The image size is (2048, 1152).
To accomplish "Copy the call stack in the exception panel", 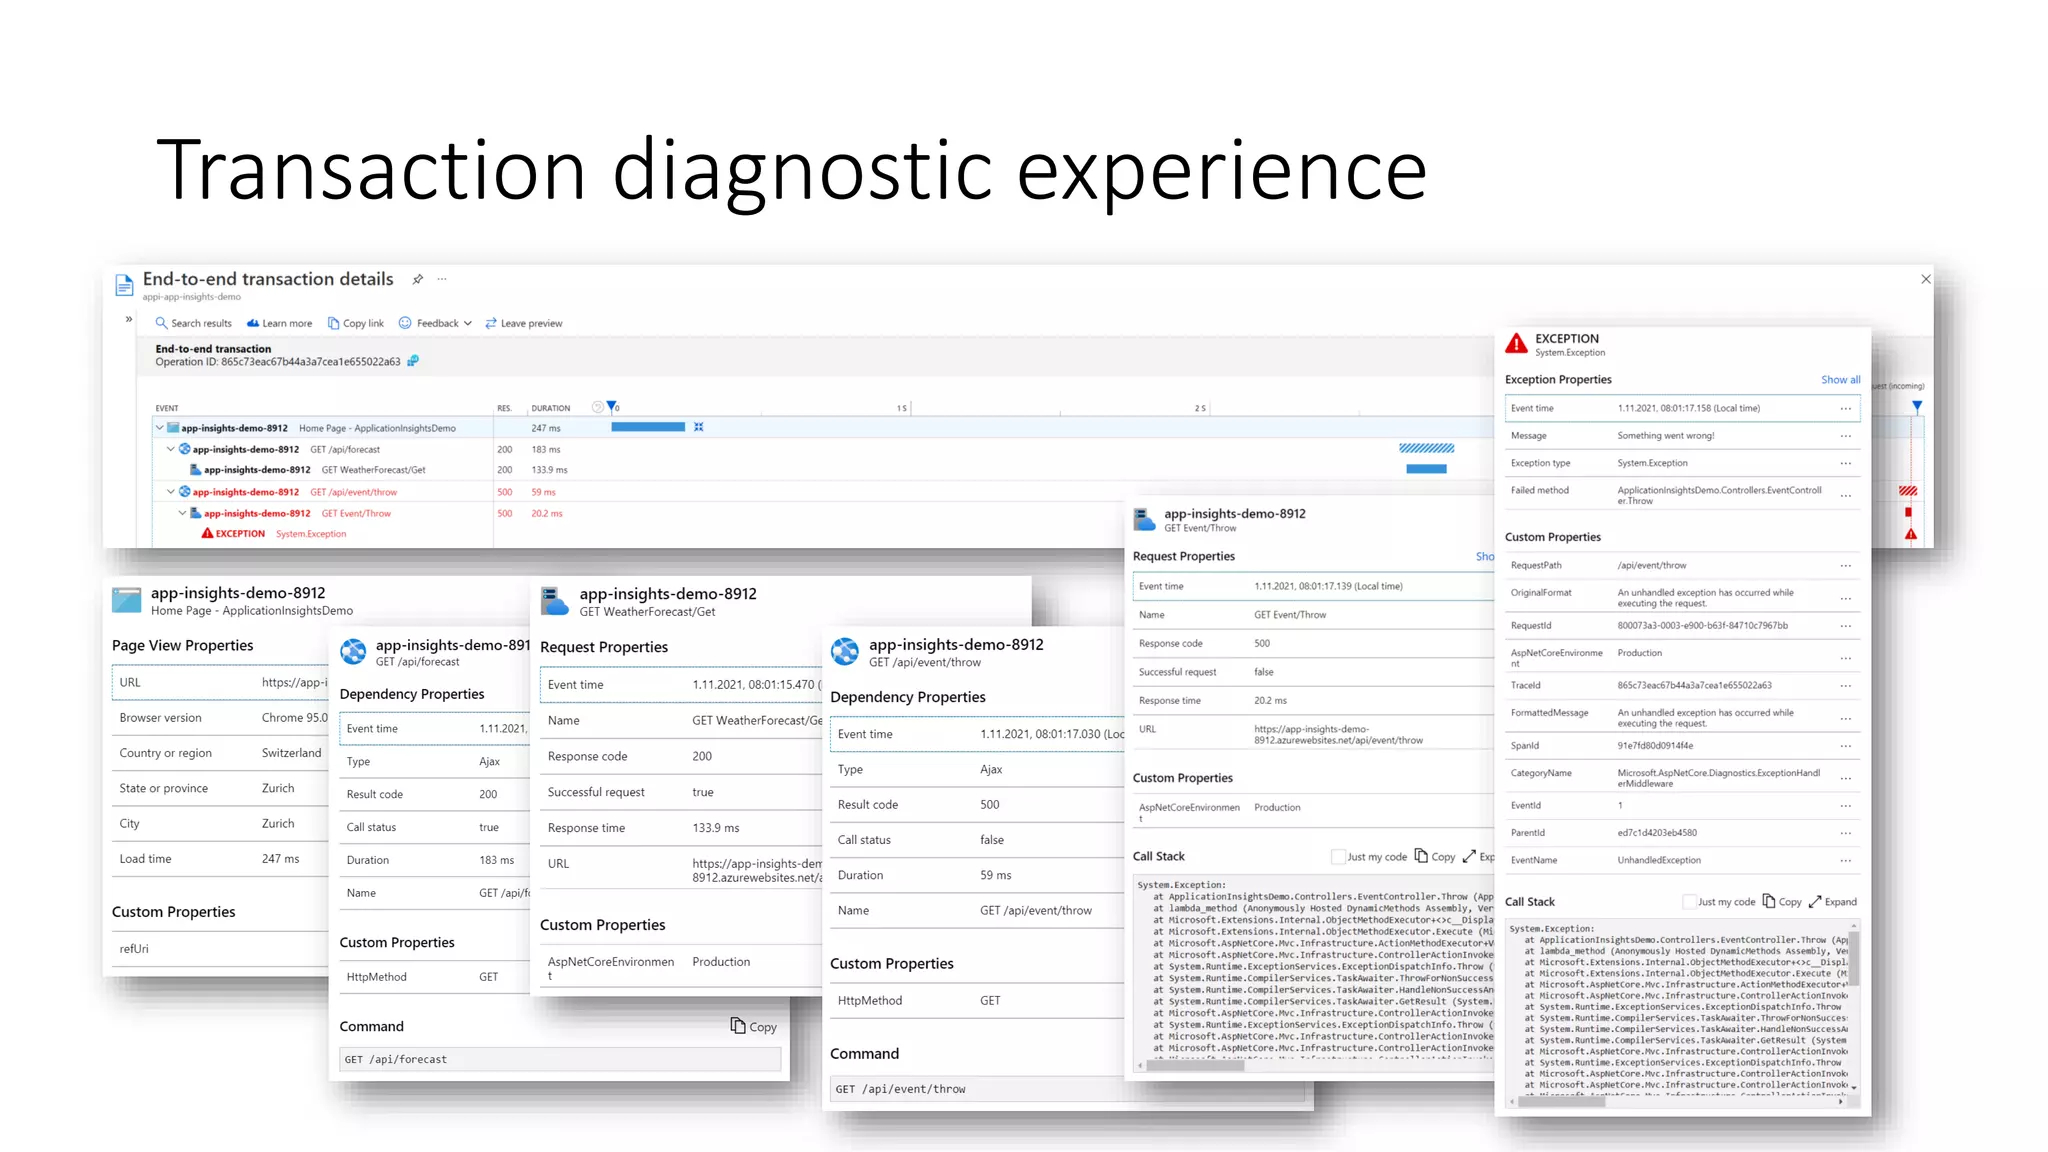I will (x=1782, y=902).
